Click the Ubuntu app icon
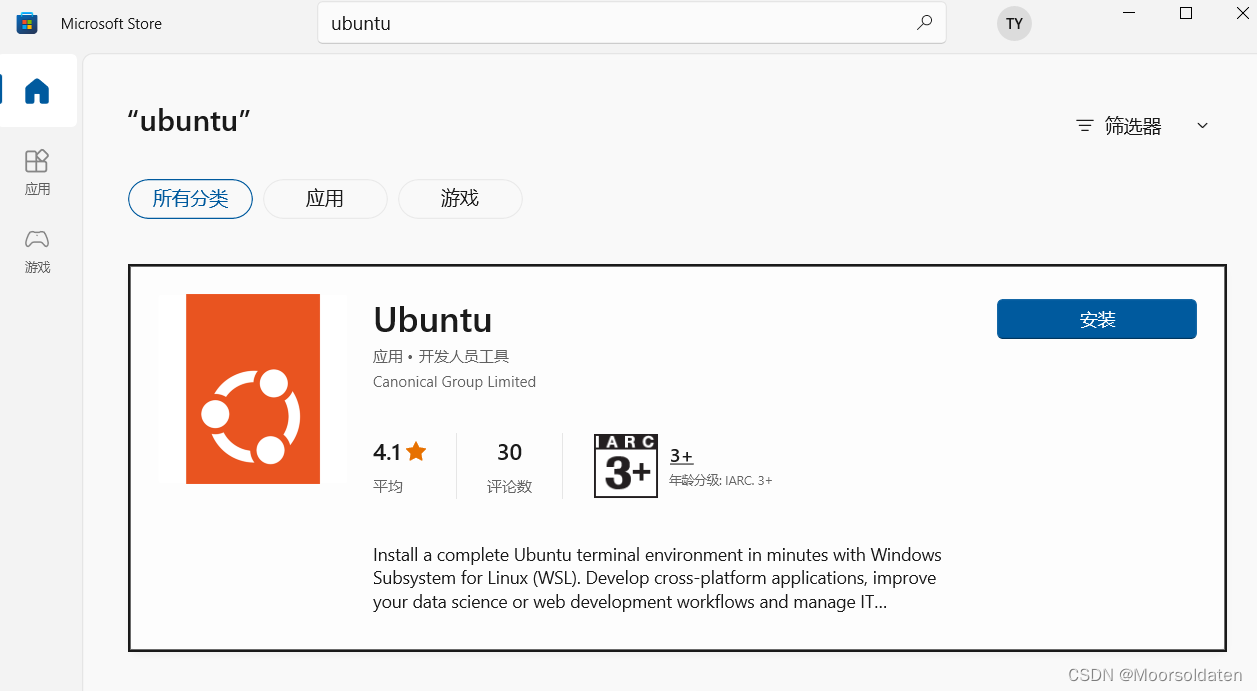Image resolution: width=1257 pixels, height=691 pixels. 251,388
